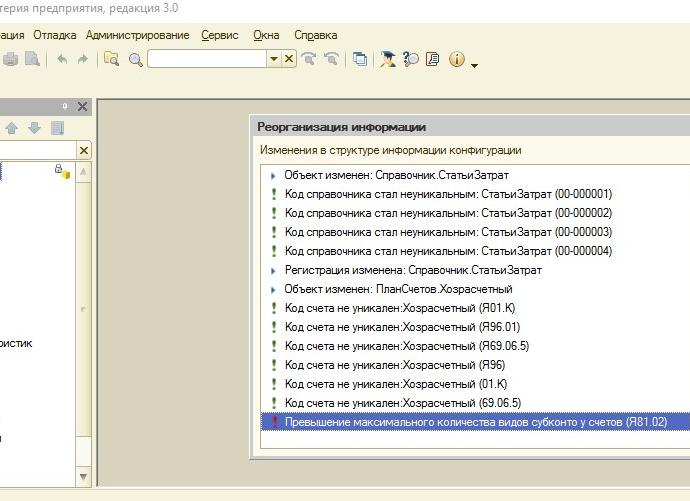690x501 pixels.
Task: Open the Администрирование menu
Action: [137, 35]
